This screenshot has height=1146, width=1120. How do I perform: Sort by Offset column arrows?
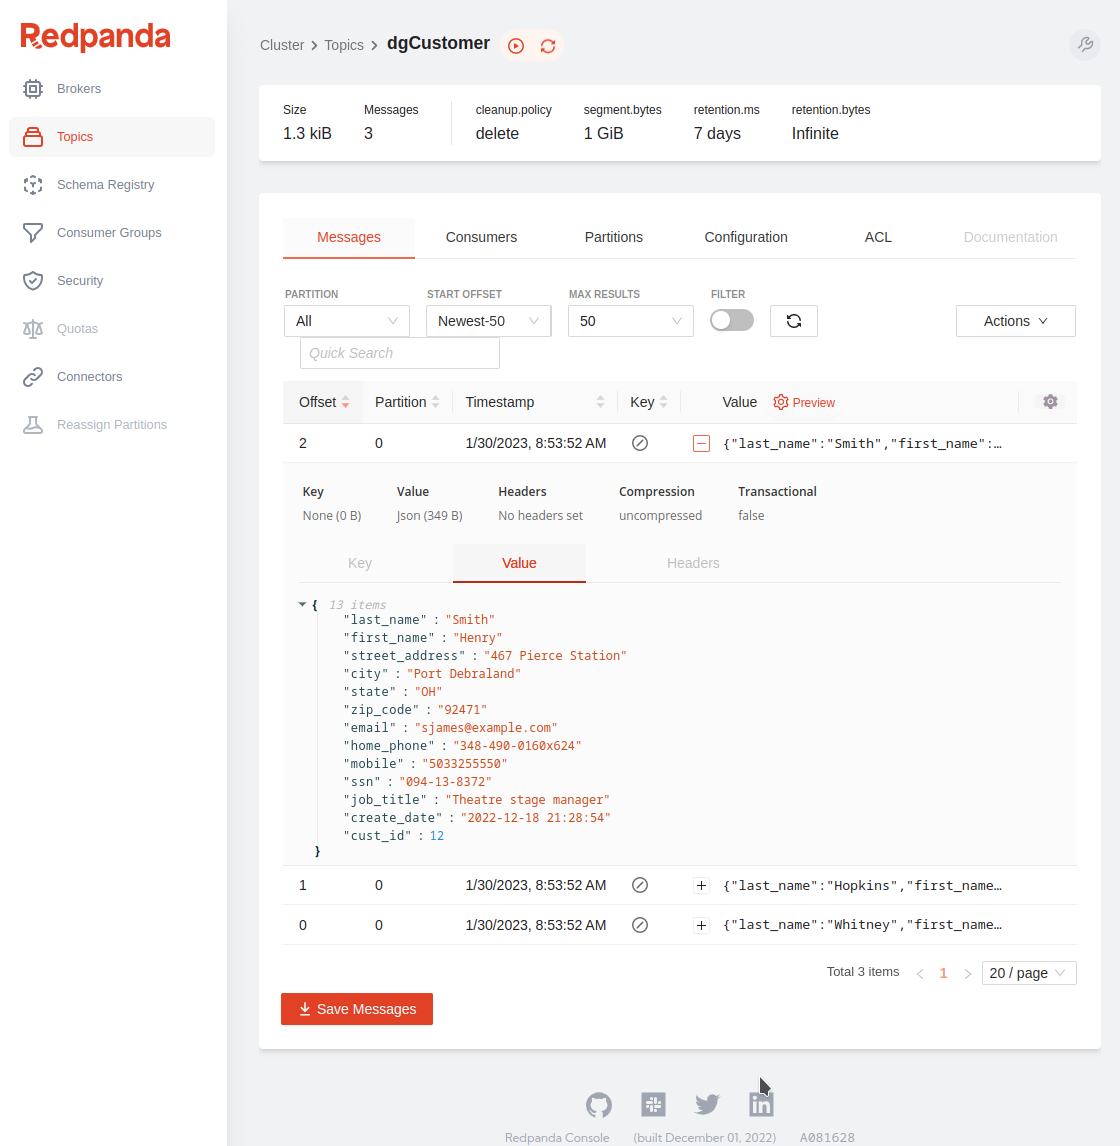[346, 402]
